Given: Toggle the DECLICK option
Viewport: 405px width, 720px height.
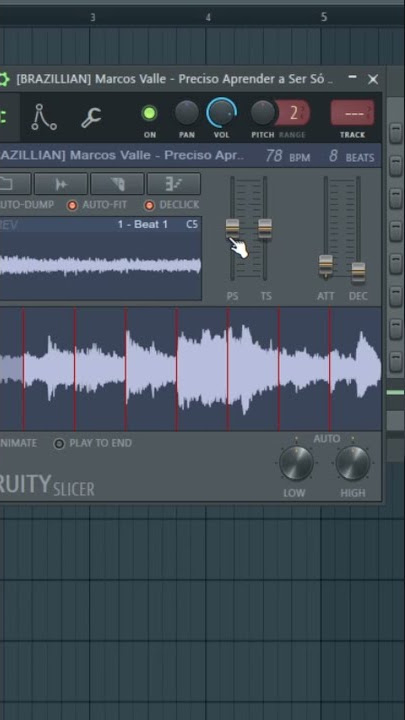Looking at the screenshot, I should 149,205.
